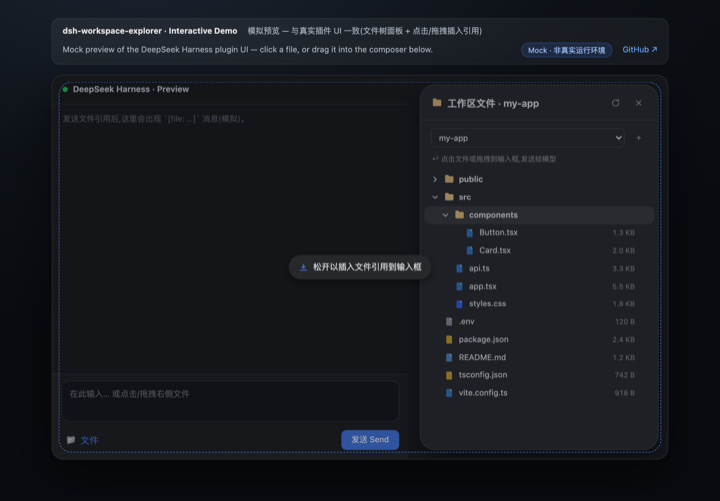Open the GitHub link
This screenshot has height=501, width=720.
pyautogui.click(x=639, y=50)
